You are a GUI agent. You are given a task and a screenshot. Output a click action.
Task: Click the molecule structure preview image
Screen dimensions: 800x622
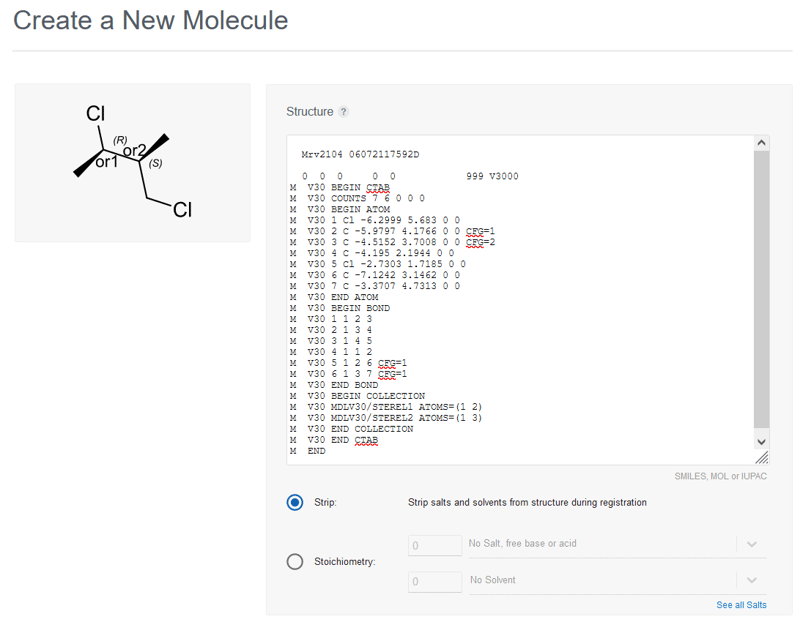[x=132, y=163]
